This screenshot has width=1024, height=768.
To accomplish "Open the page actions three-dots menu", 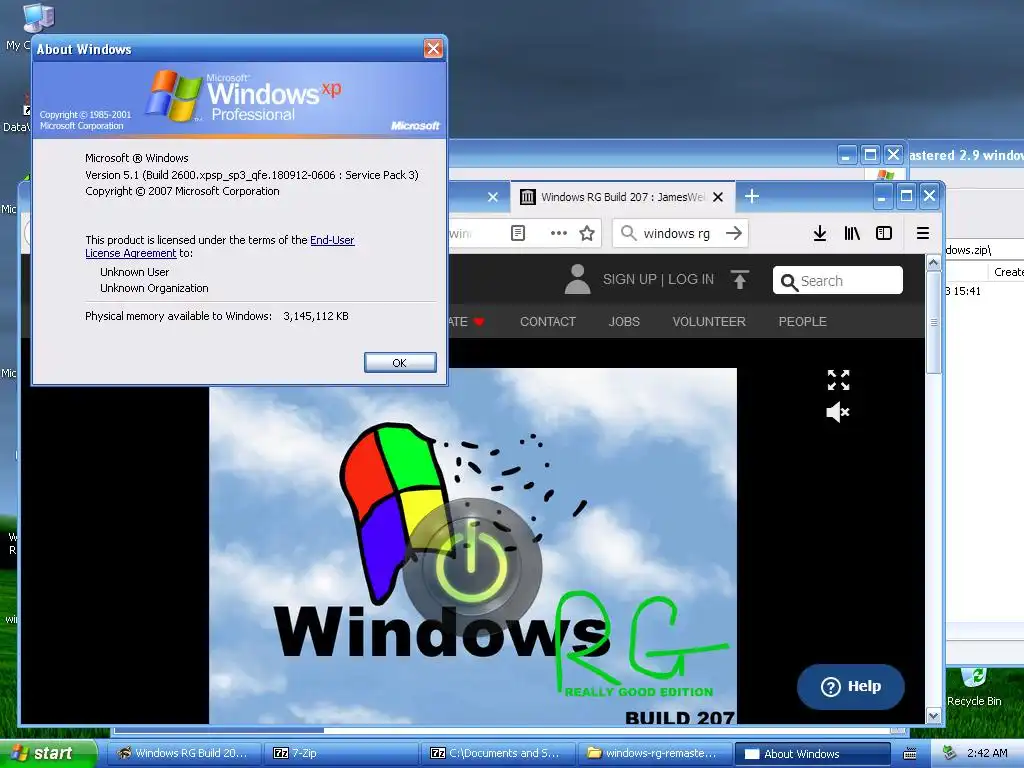I will click(558, 233).
